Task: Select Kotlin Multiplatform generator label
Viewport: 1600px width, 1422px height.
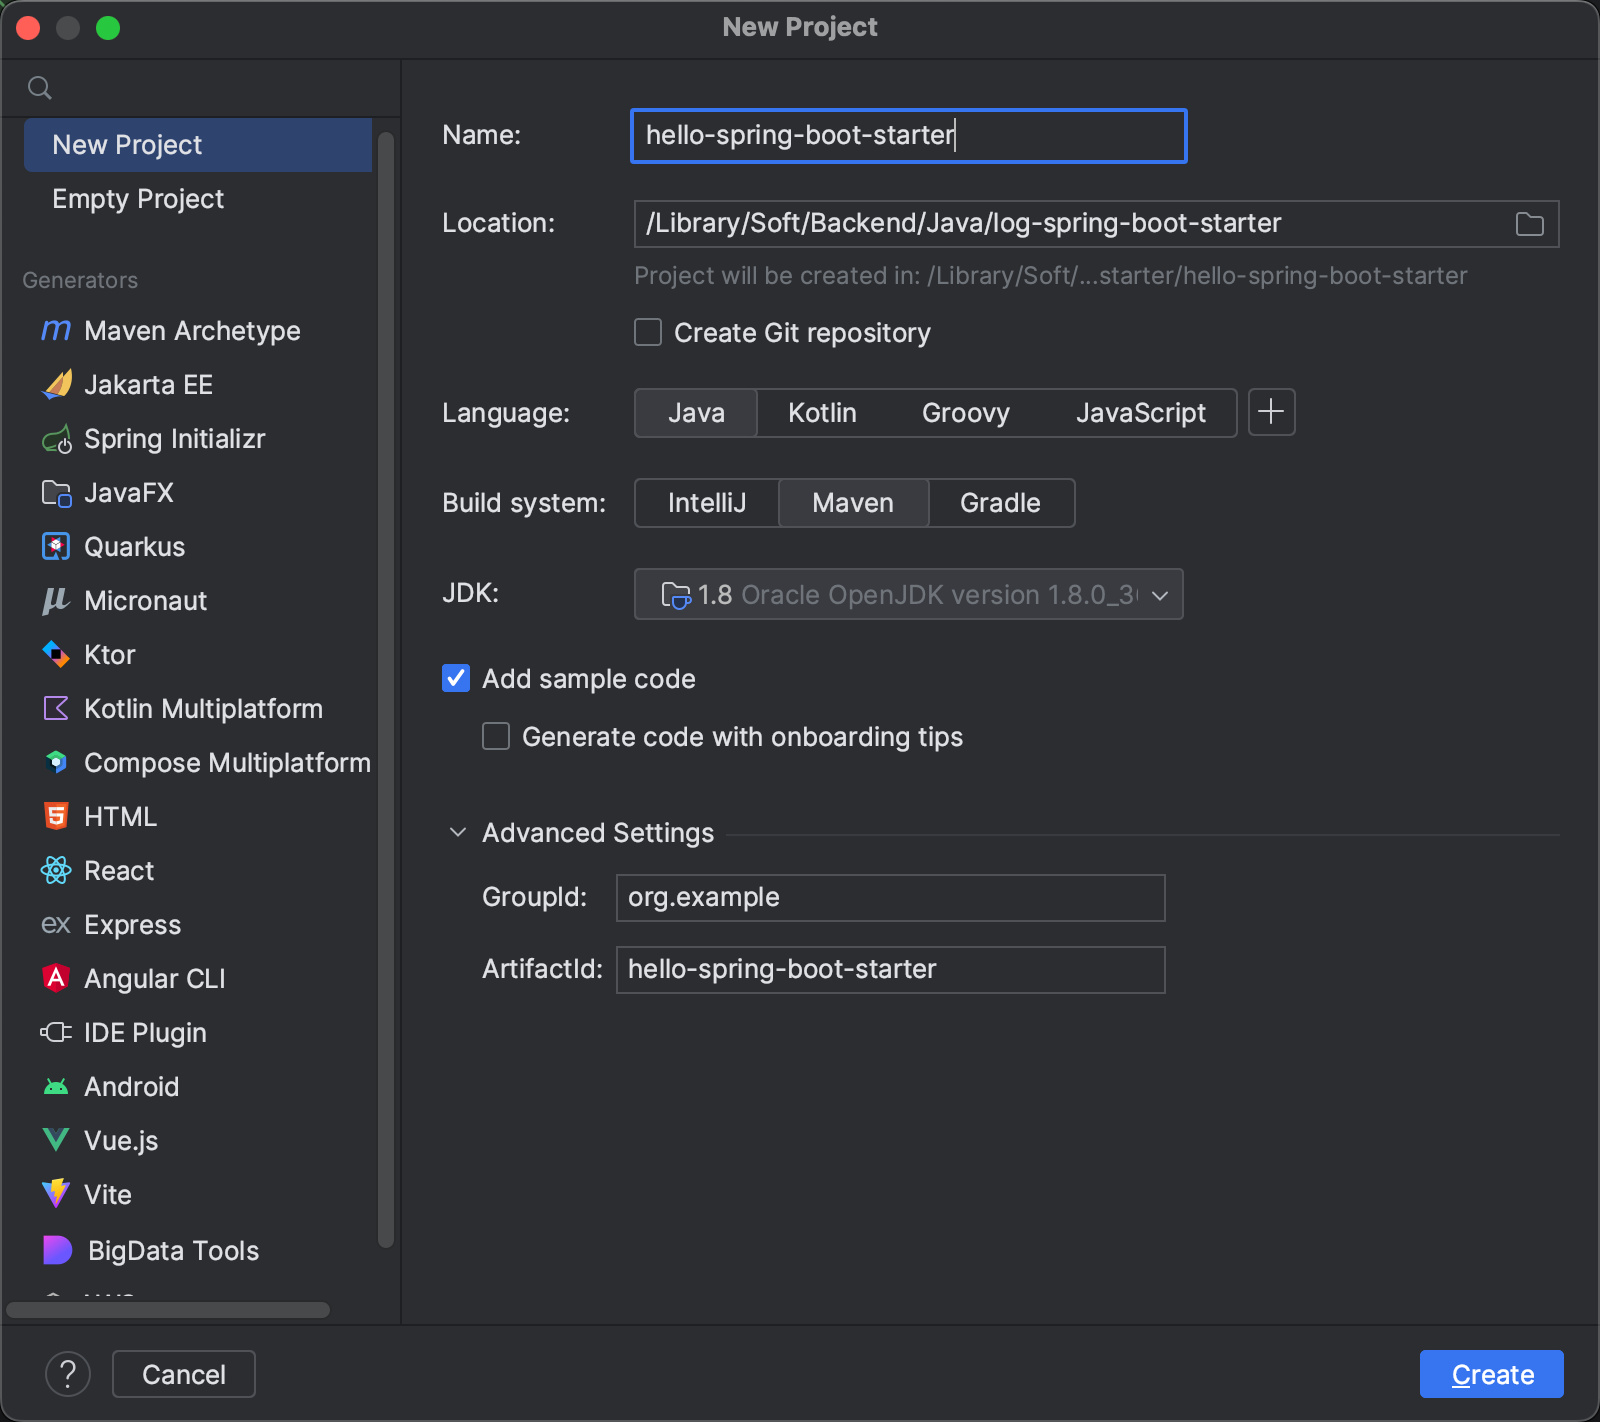Action: tap(203, 709)
